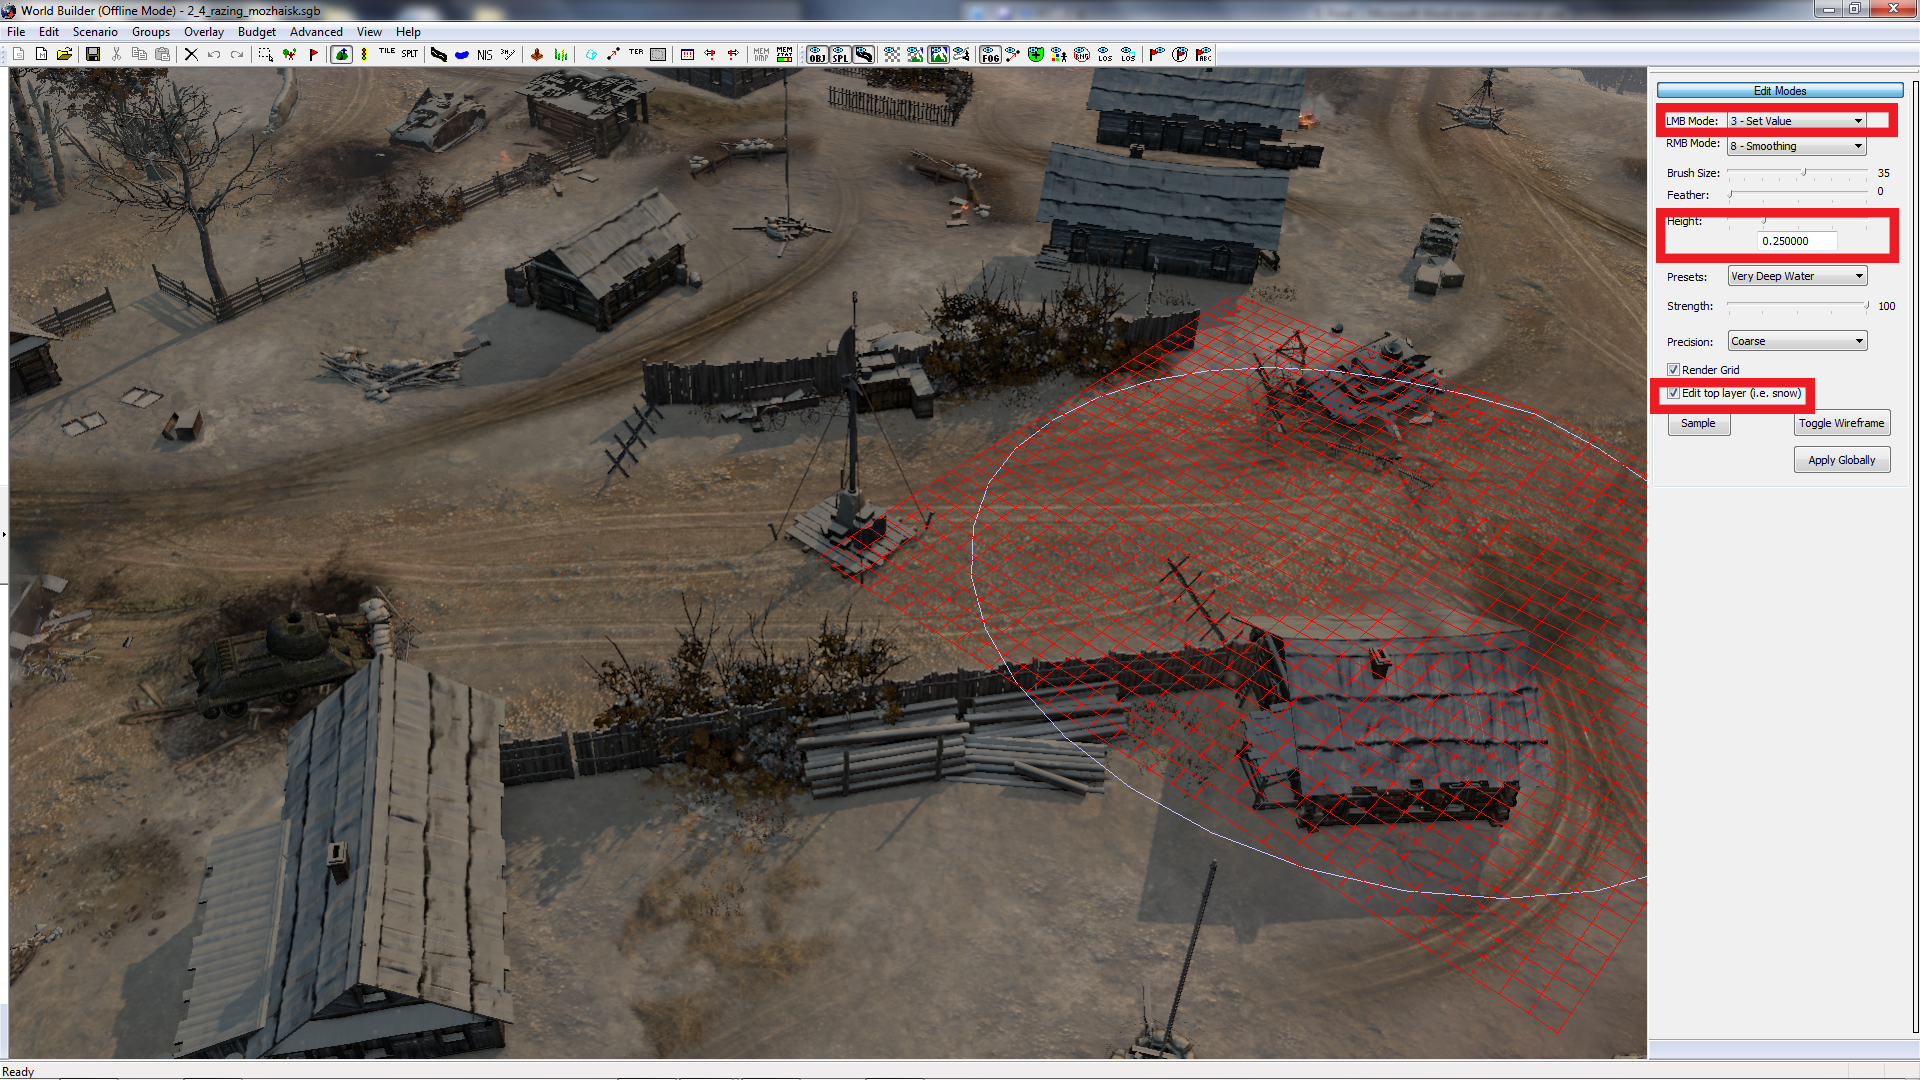Click the MEM STAT icon
Viewport: 1920px width, 1080px height.
click(784, 54)
